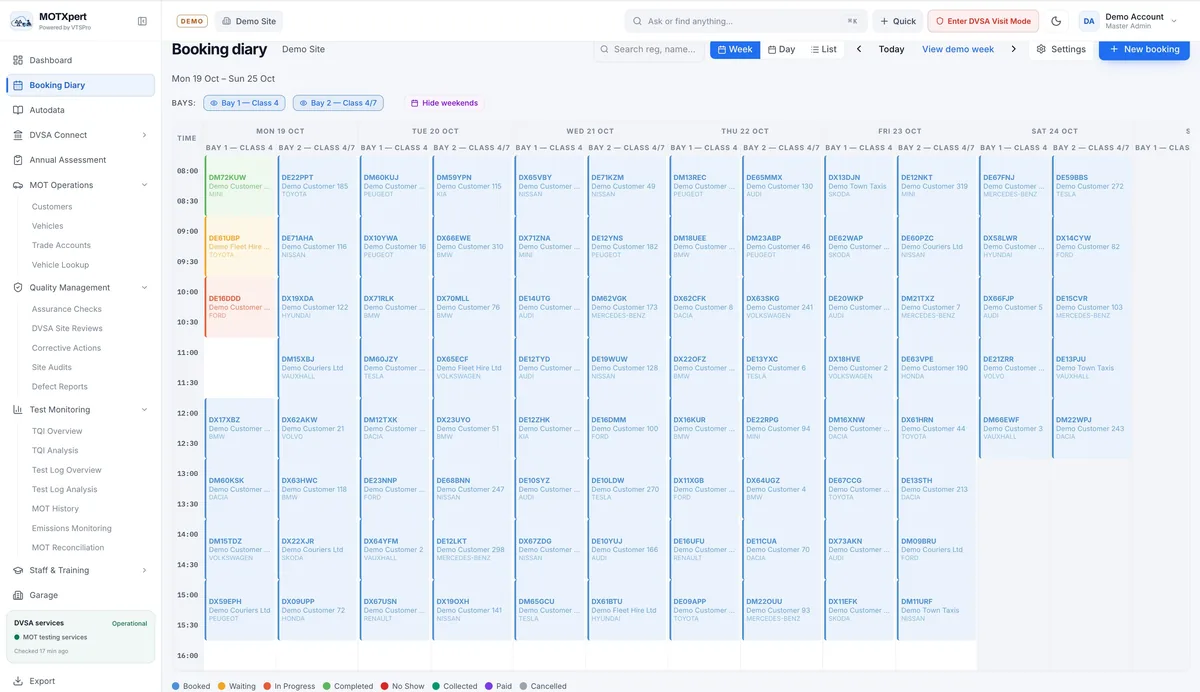Switch to List view
The image size is (1200, 692).
(x=823, y=49)
